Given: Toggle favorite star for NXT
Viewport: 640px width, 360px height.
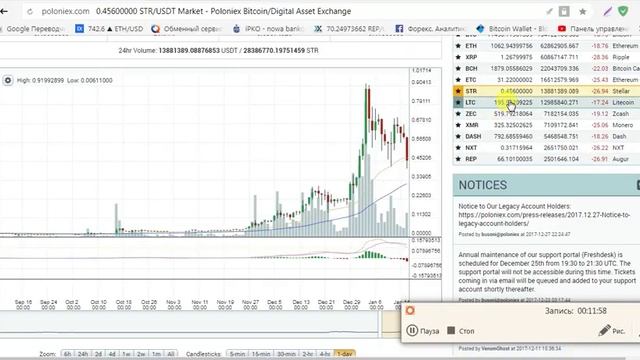Looking at the screenshot, I should point(458,148).
